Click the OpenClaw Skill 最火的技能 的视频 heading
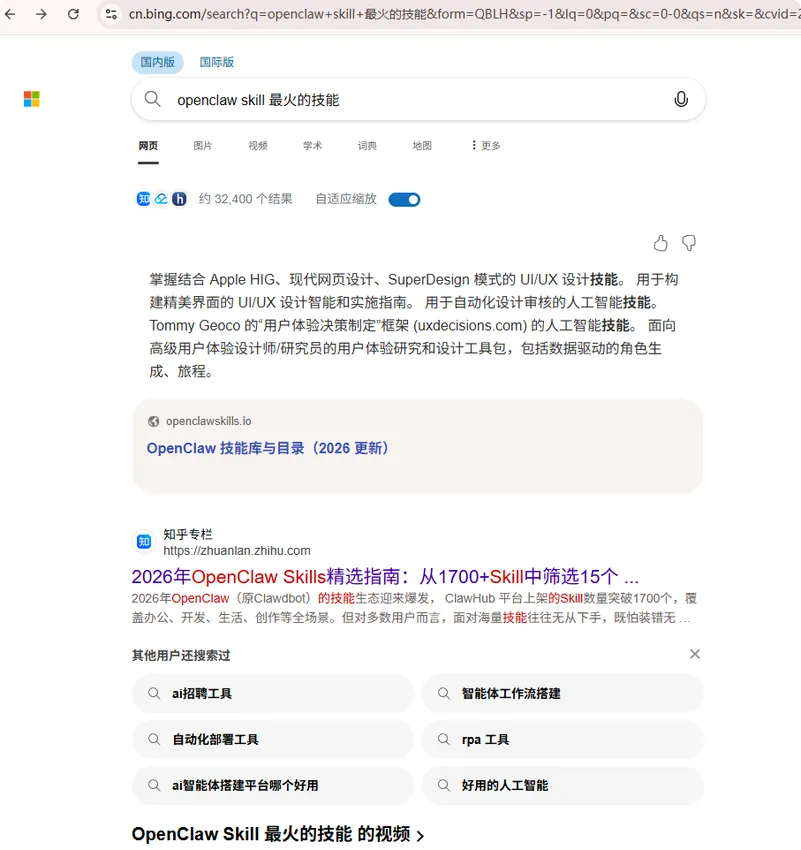Viewport: 801px width, 850px height. point(271,834)
